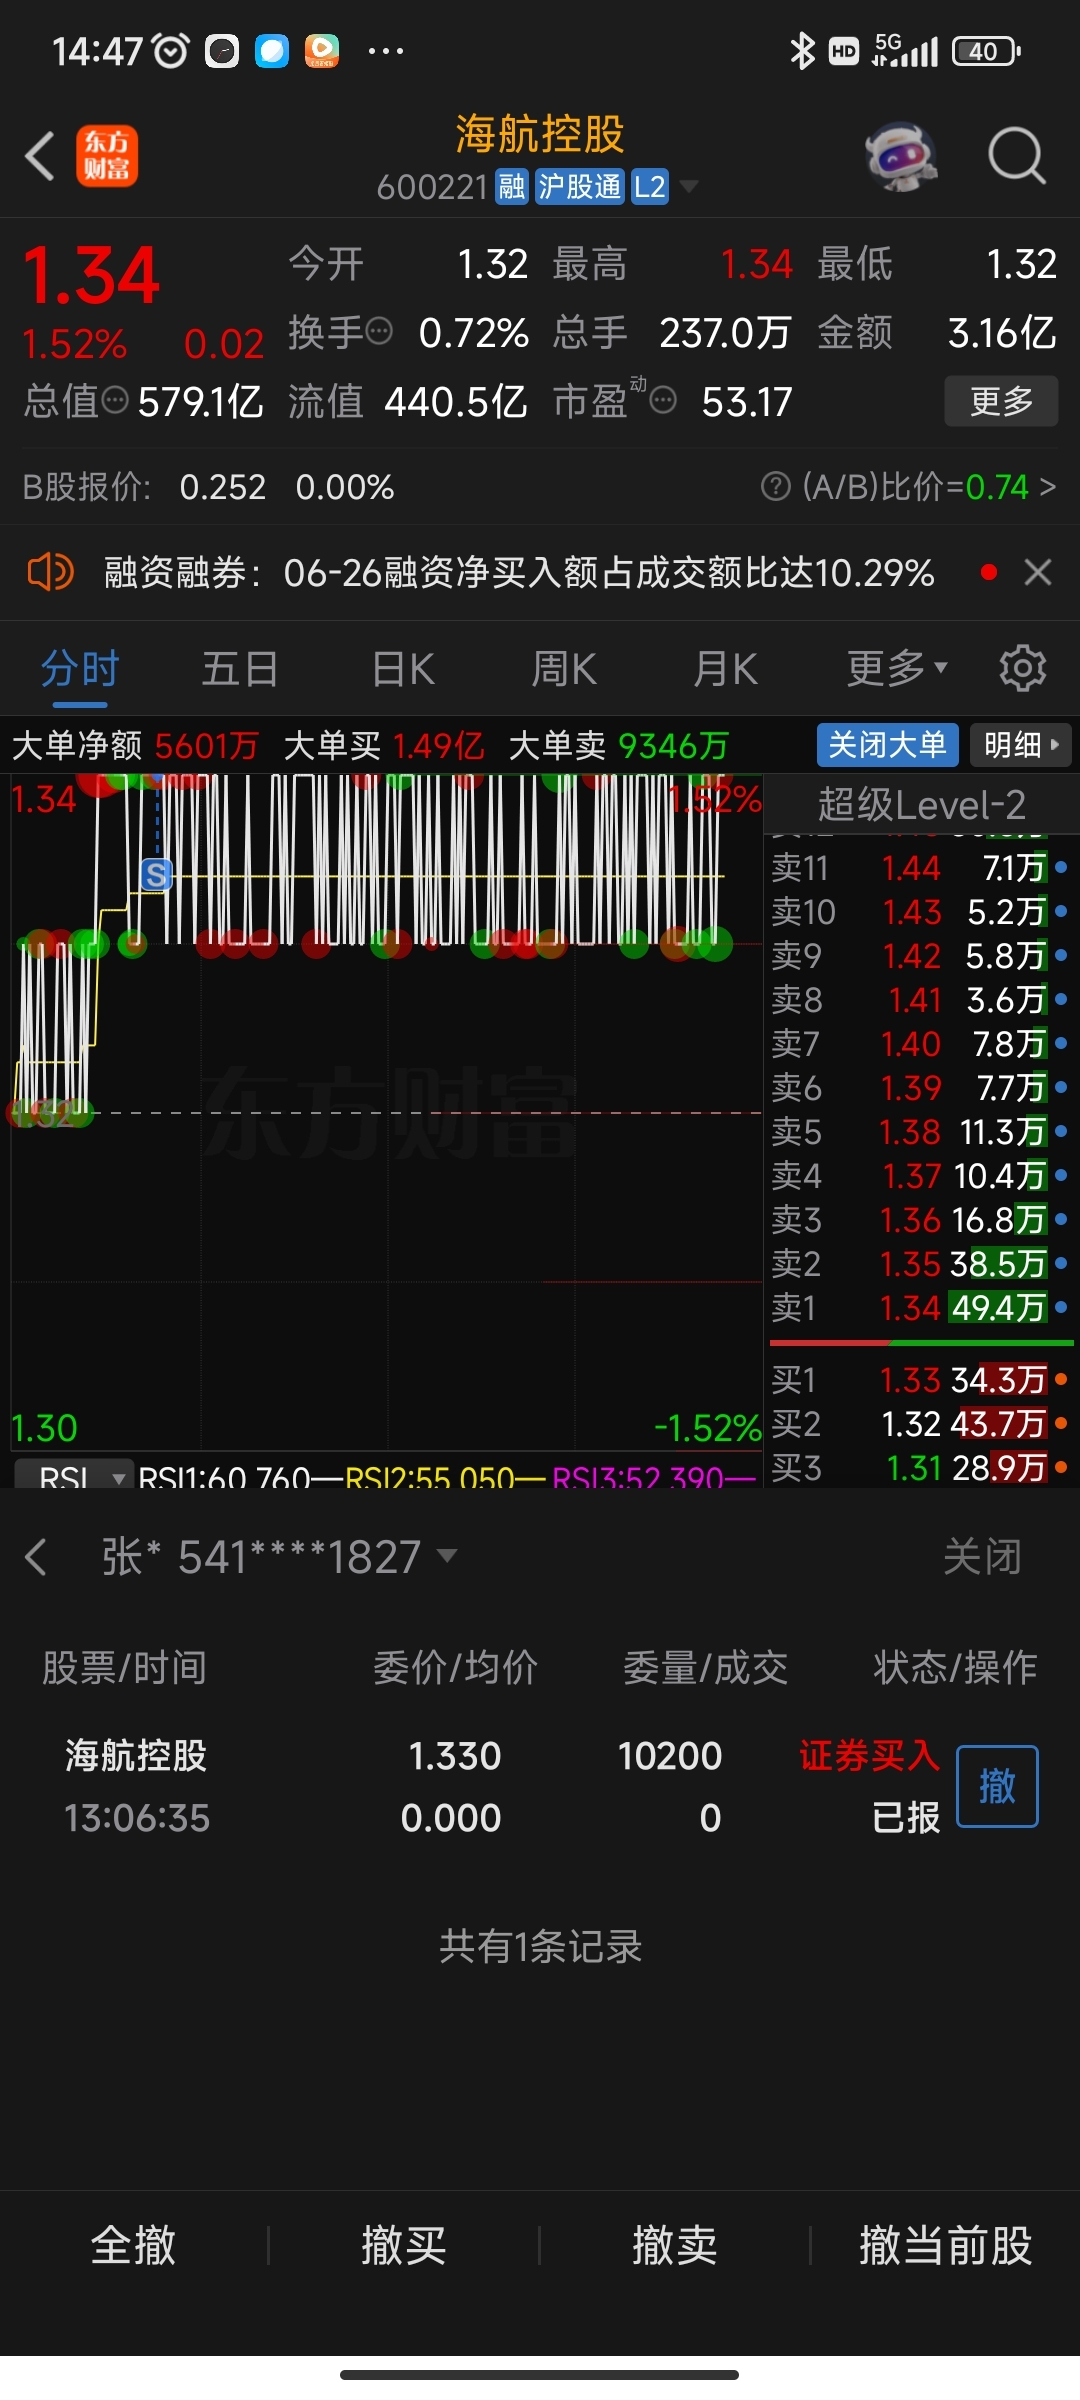Open the (A/B)比价=0.74 link

coord(929,487)
